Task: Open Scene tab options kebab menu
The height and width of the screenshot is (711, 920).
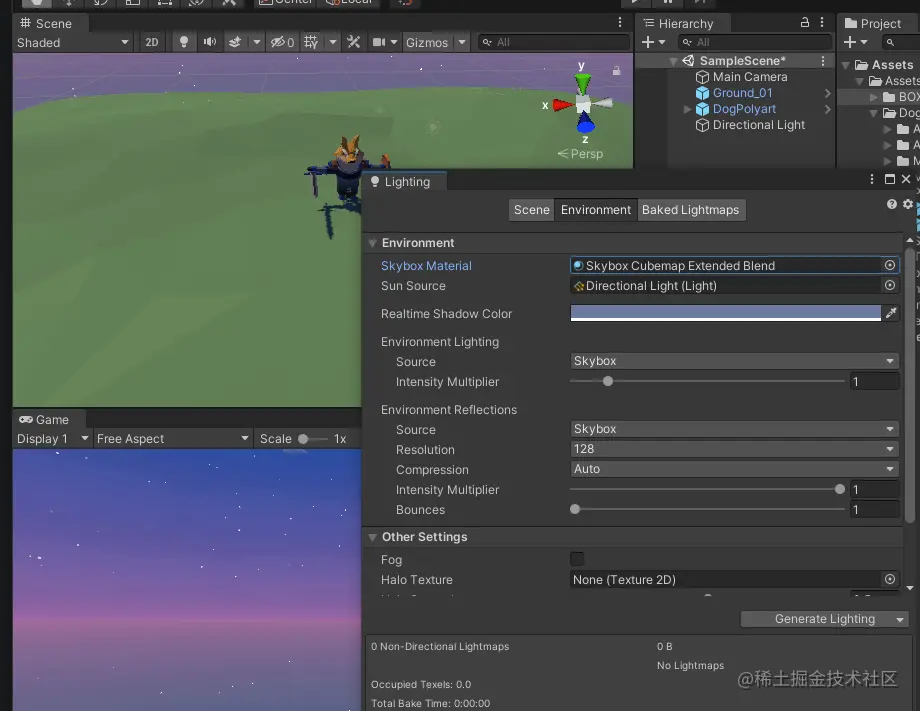Action: coord(620,22)
